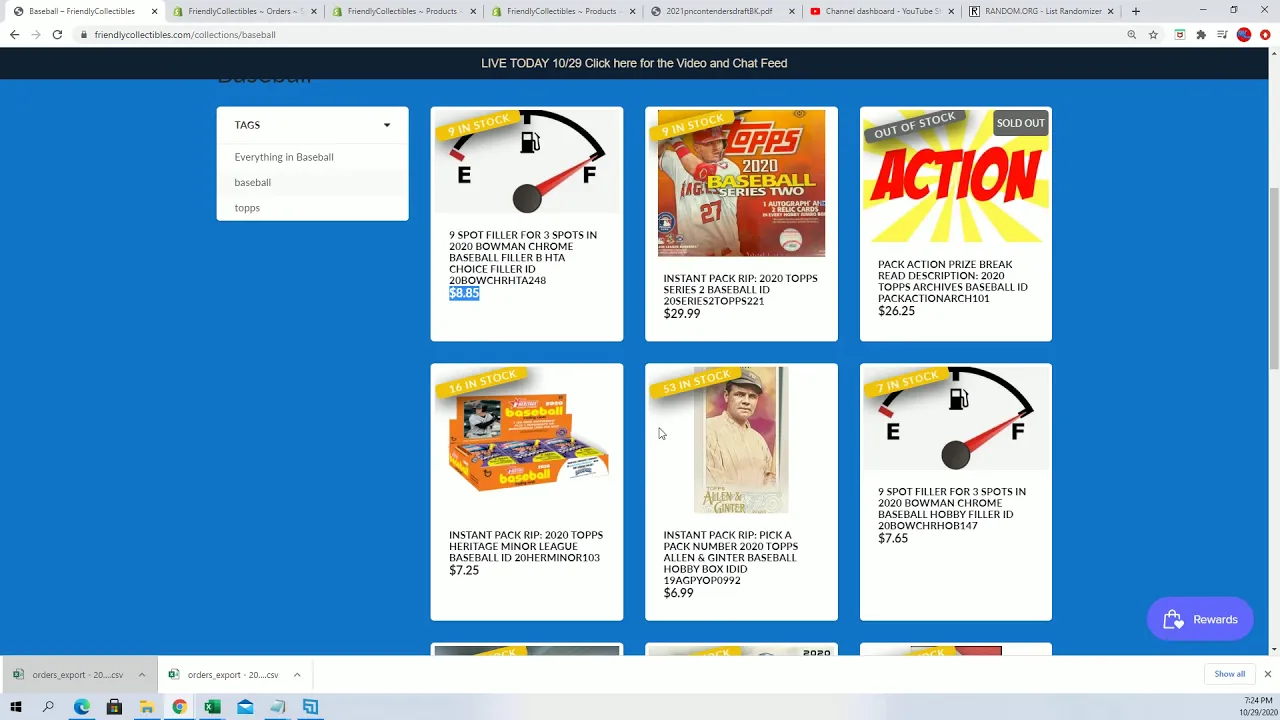Reload the page with the refresh icon
Image resolution: width=1280 pixels, height=720 pixels.
click(57, 34)
